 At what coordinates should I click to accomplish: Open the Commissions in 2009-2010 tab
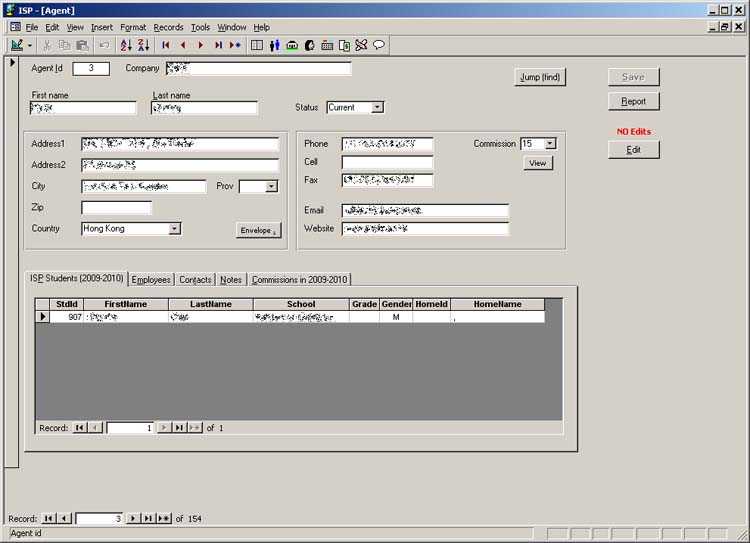300,280
